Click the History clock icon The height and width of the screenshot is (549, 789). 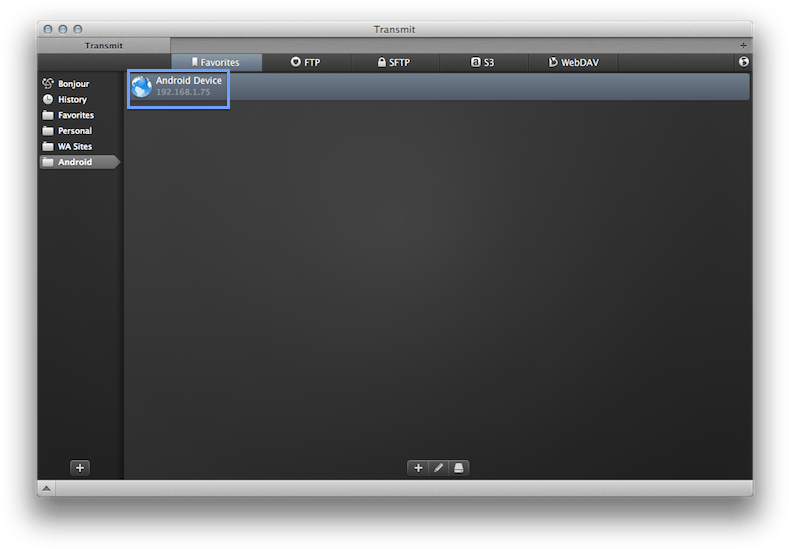click(48, 99)
